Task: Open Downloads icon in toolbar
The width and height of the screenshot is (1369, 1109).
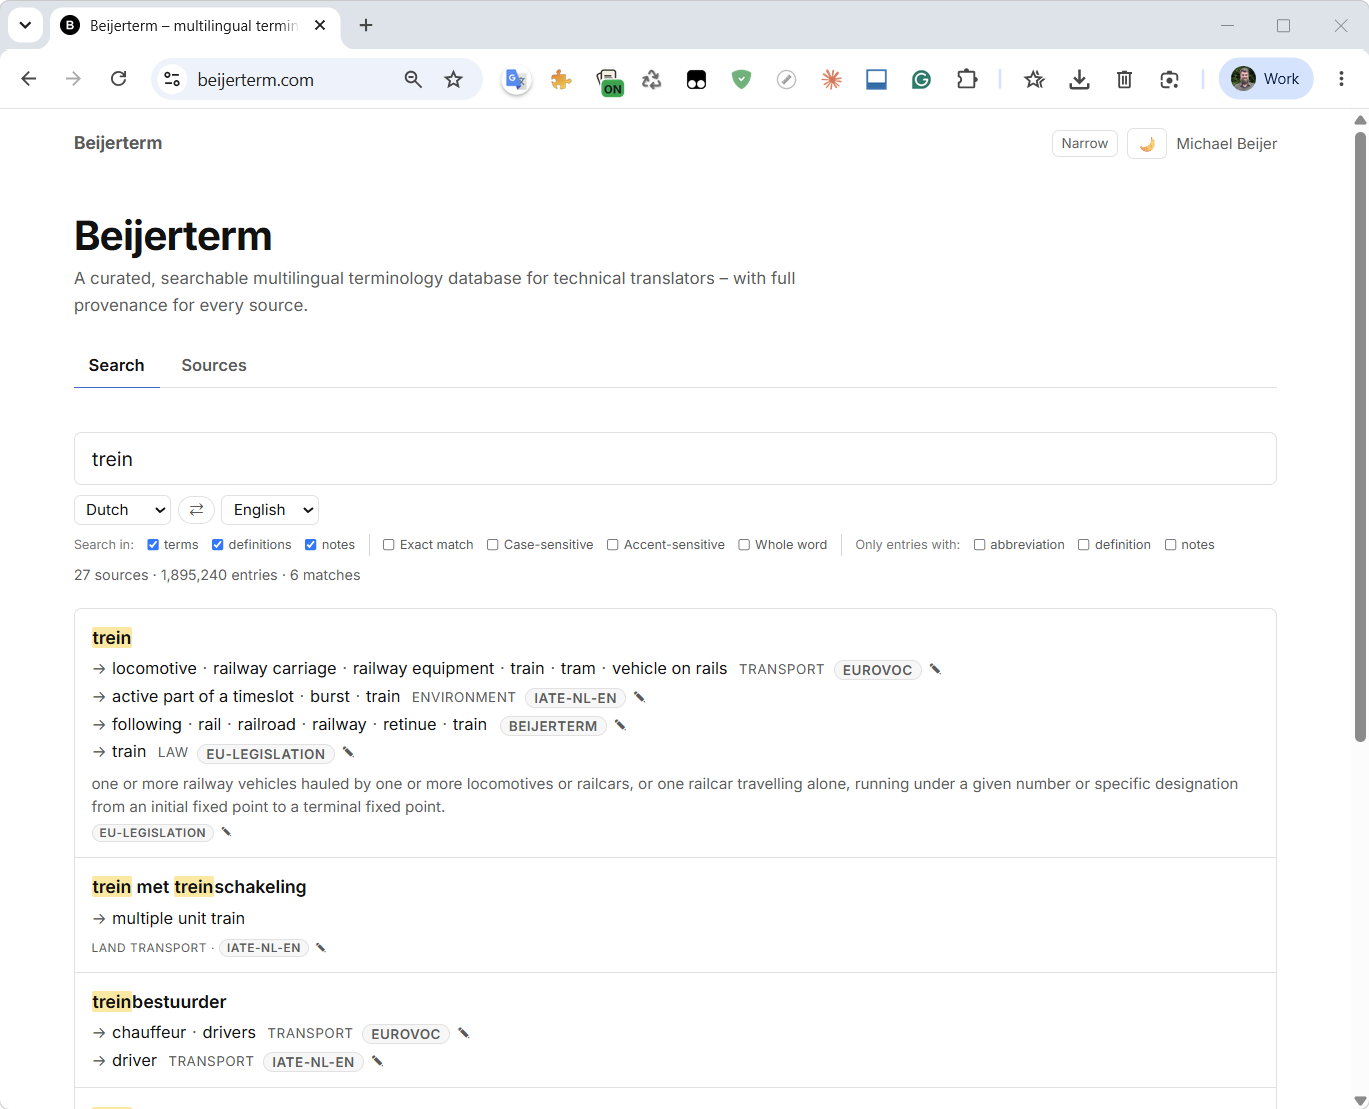Action: click(x=1079, y=79)
